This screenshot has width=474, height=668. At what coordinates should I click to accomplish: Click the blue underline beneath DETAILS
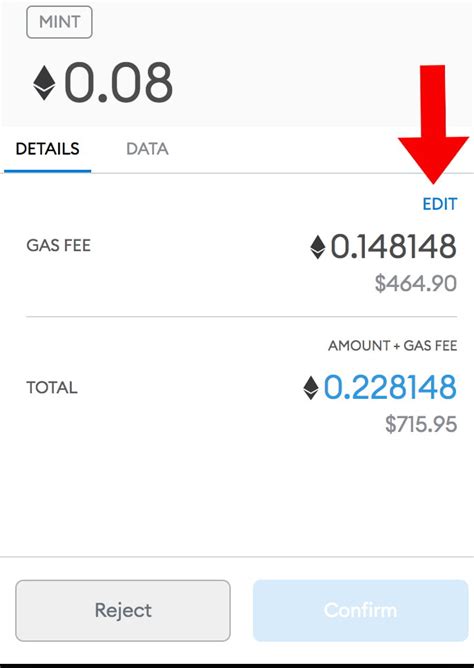pyautogui.click(x=47, y=171)
